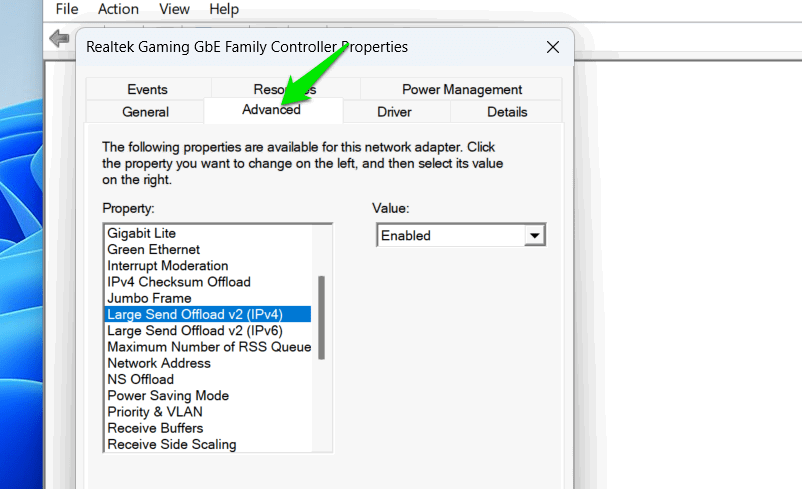Open the Value dropdown arrow

pos(535,236)
